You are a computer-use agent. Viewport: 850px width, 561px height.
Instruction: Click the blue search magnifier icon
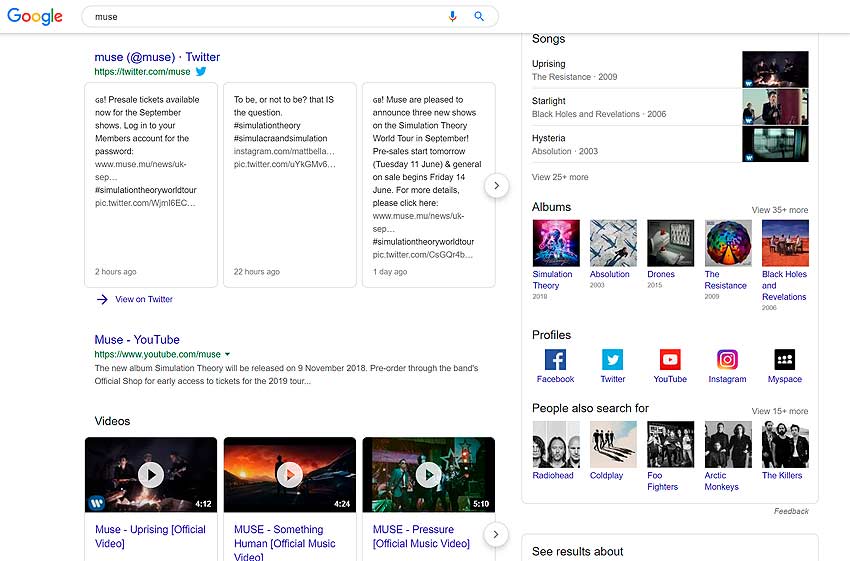tap(479, 16)
